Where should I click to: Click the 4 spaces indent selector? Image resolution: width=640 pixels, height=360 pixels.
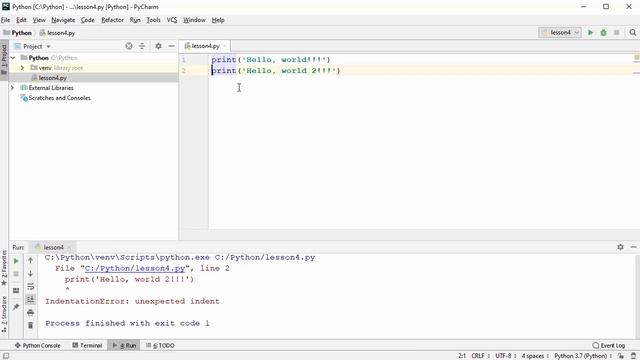pyautogui.click(x=535, y=356)
